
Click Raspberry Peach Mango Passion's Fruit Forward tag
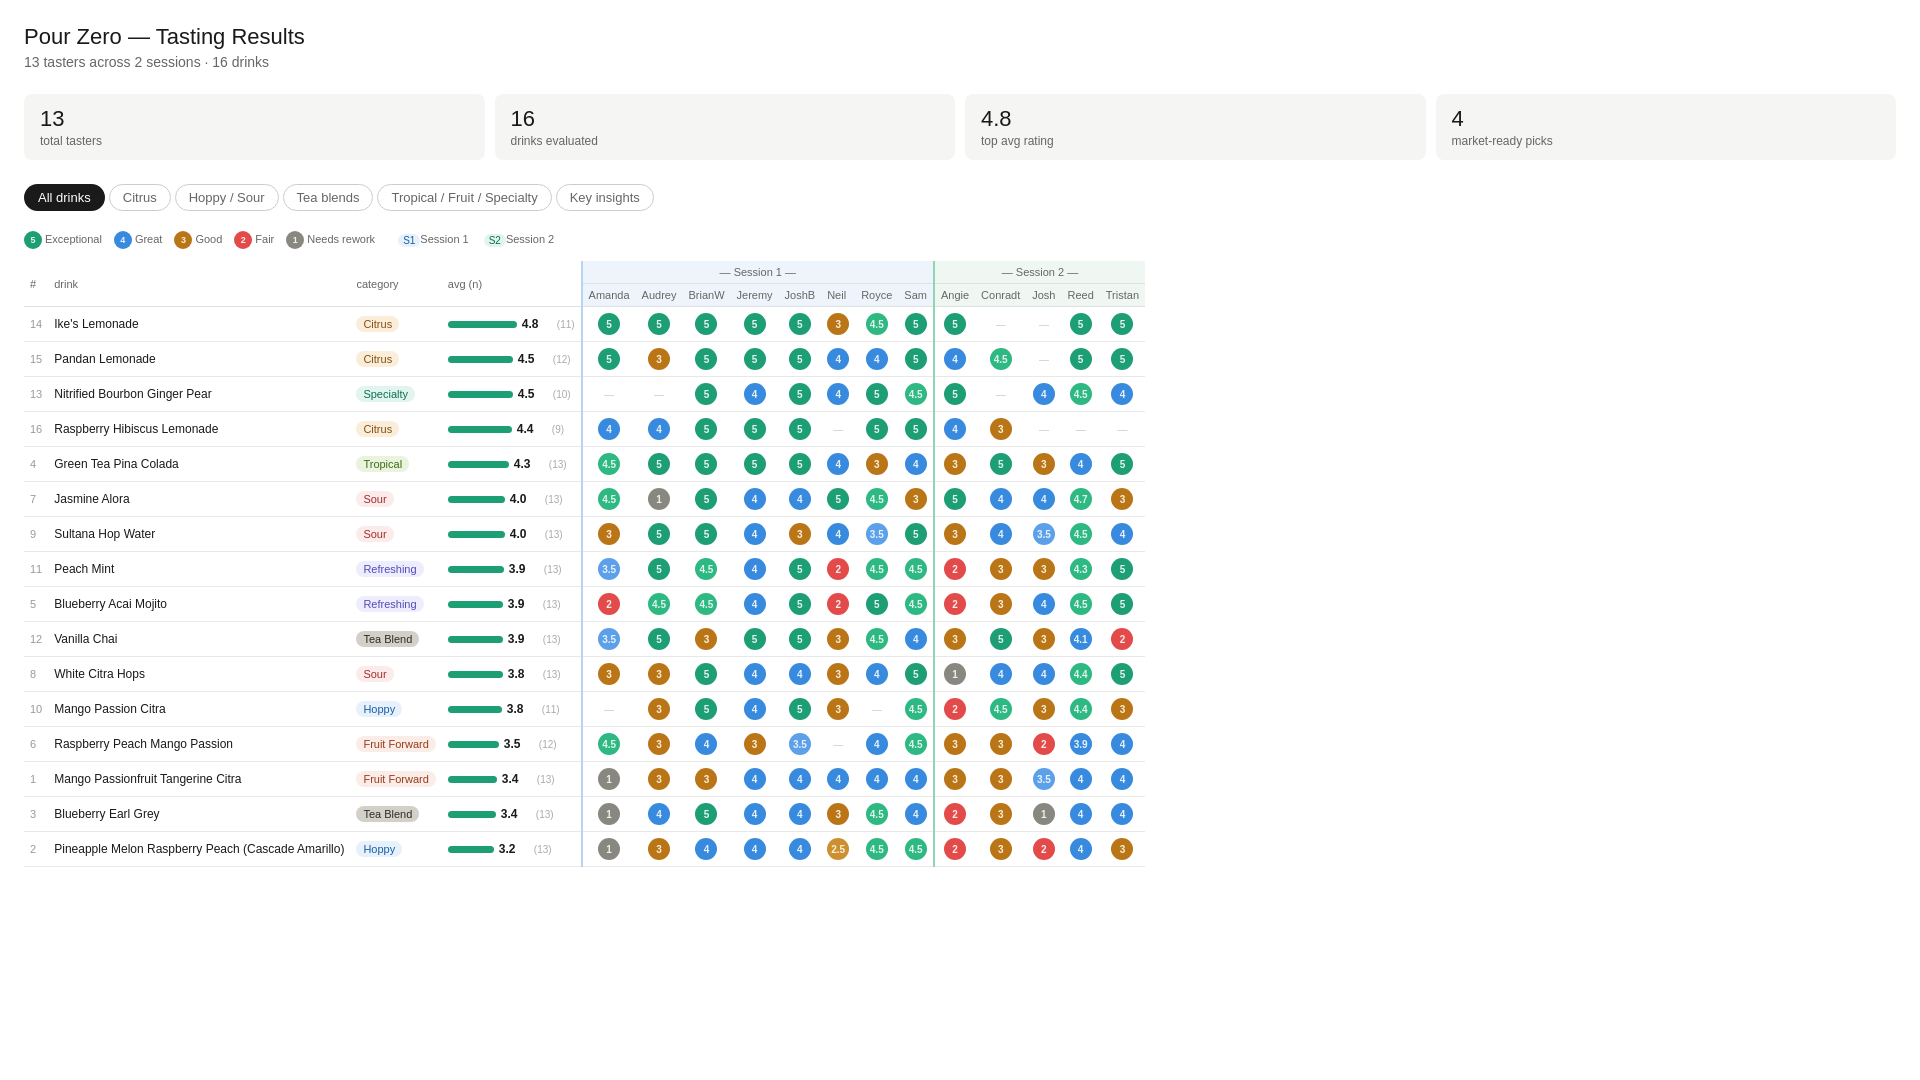(396, 744)
